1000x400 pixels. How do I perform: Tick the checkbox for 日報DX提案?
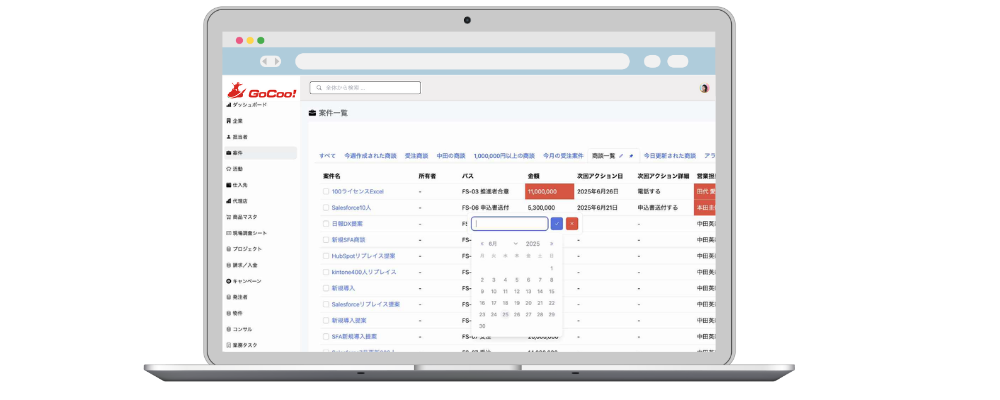click(x=326, y=224)
